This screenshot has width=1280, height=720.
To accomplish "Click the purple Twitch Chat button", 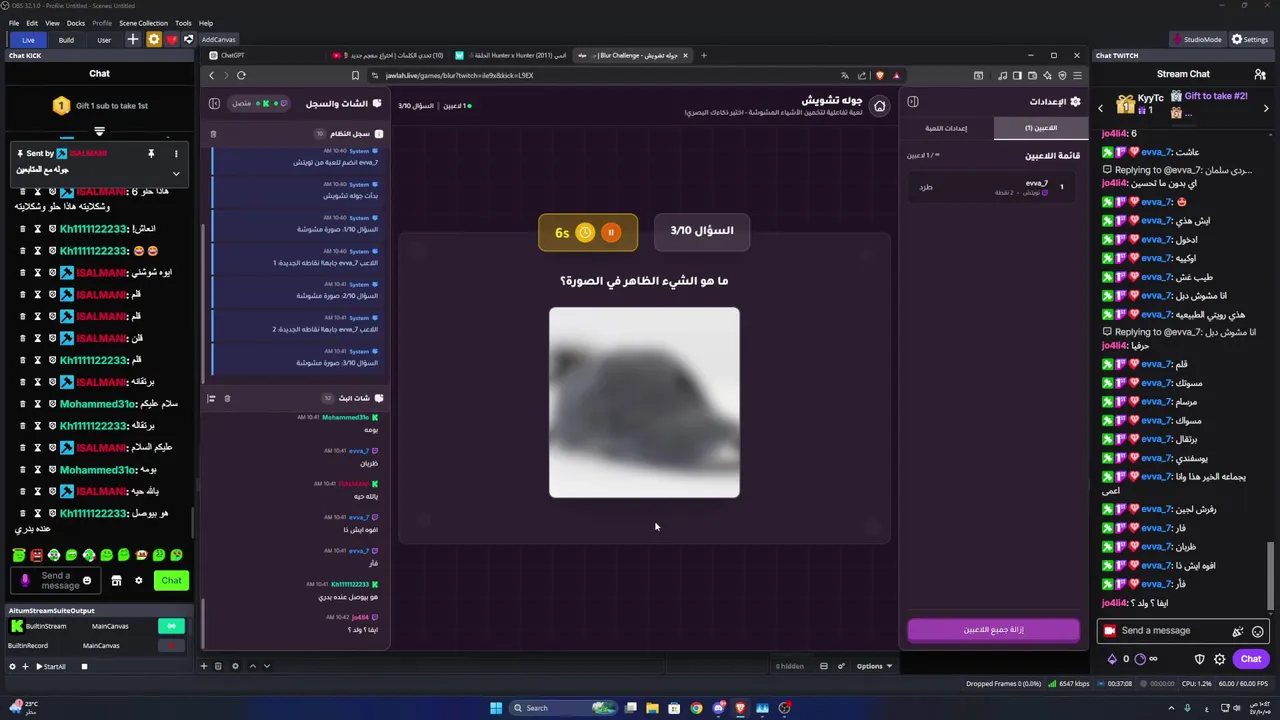I will [1251, 659].
